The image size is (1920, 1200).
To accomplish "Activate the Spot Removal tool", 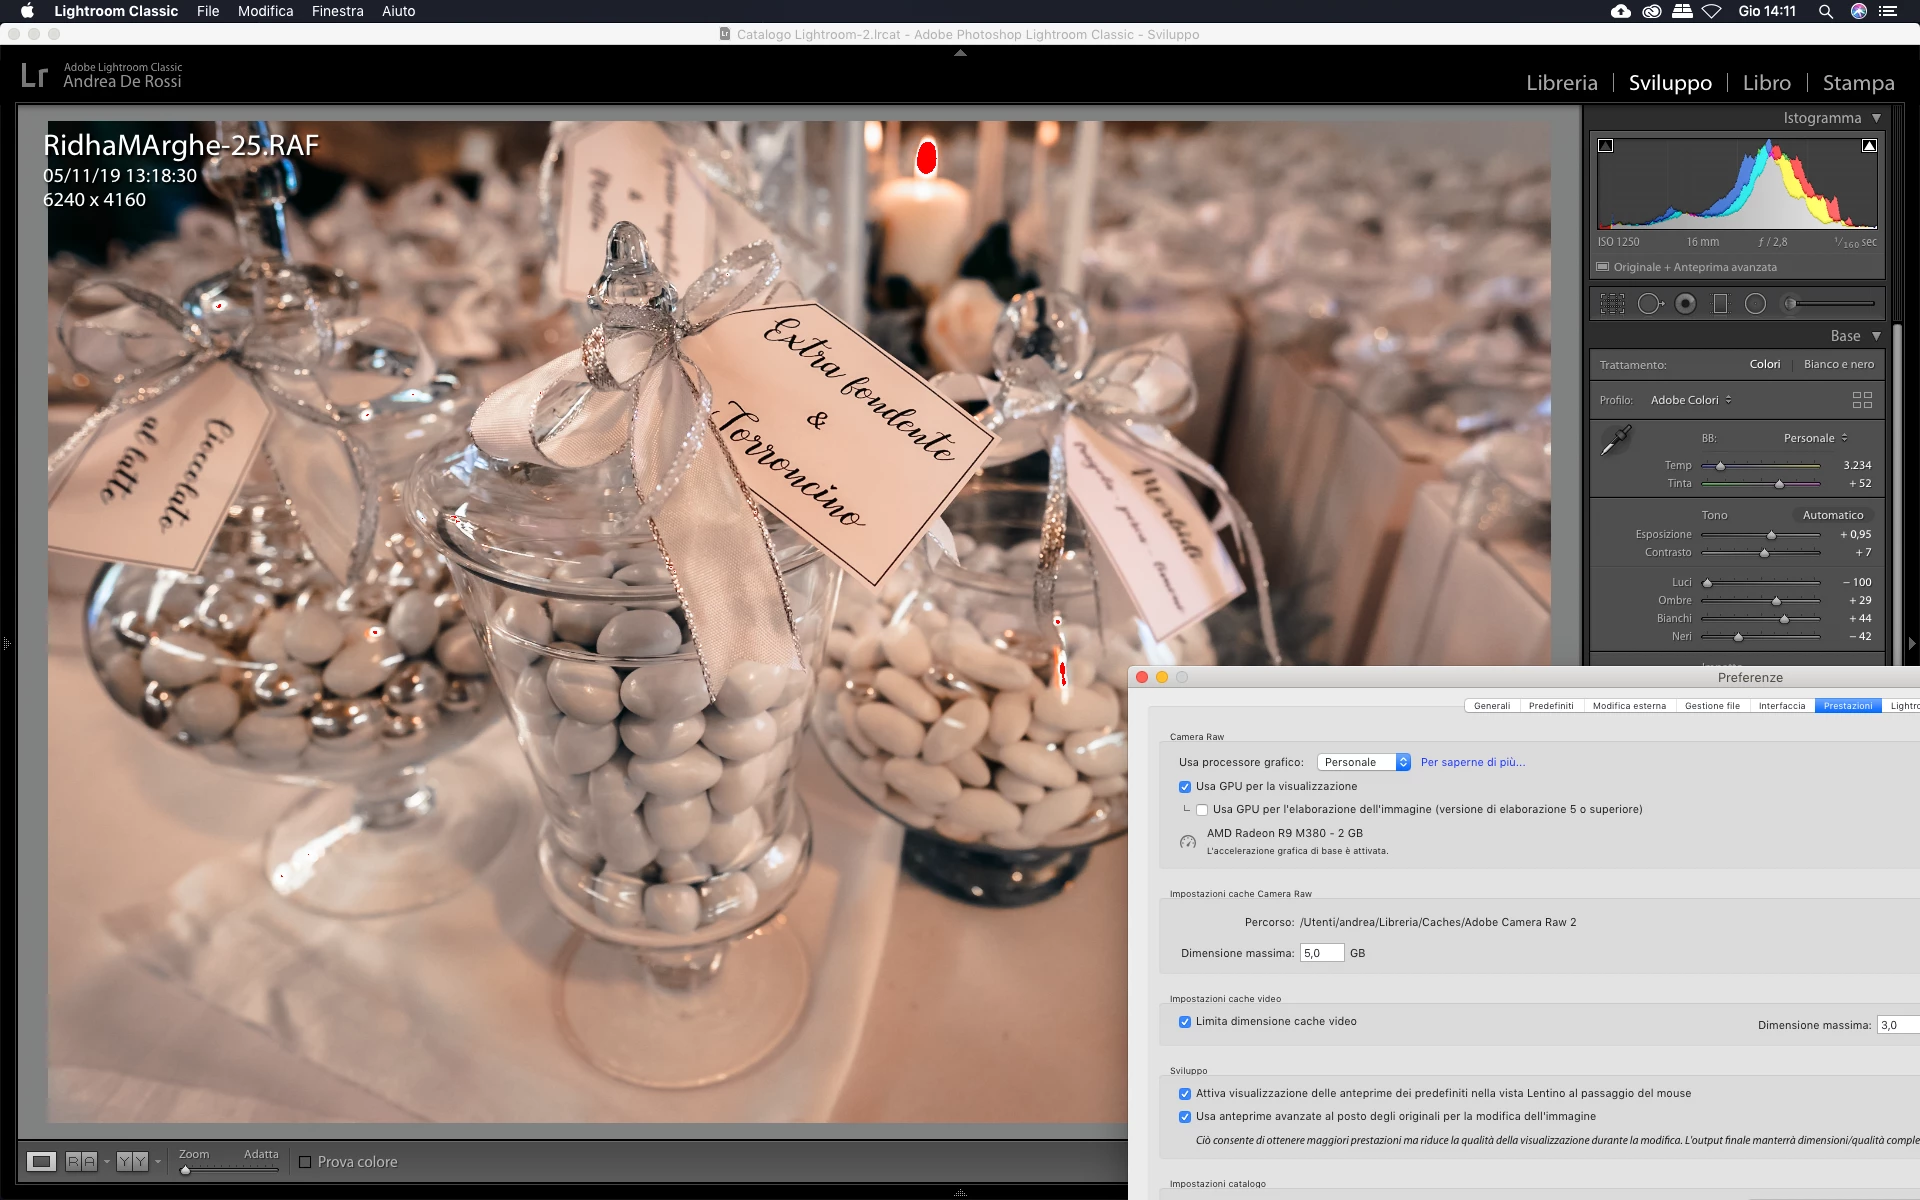I will [x=1649, y=304].
